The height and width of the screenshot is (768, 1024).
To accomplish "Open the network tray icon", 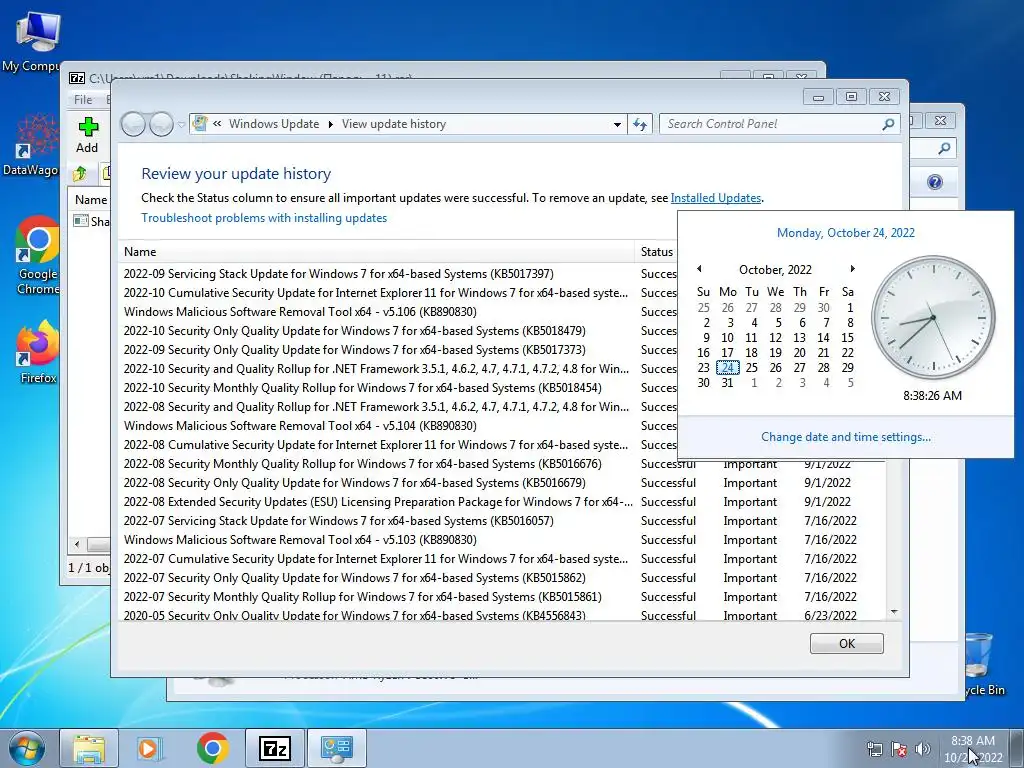I will pyautogui.click(x=874, y=749).
